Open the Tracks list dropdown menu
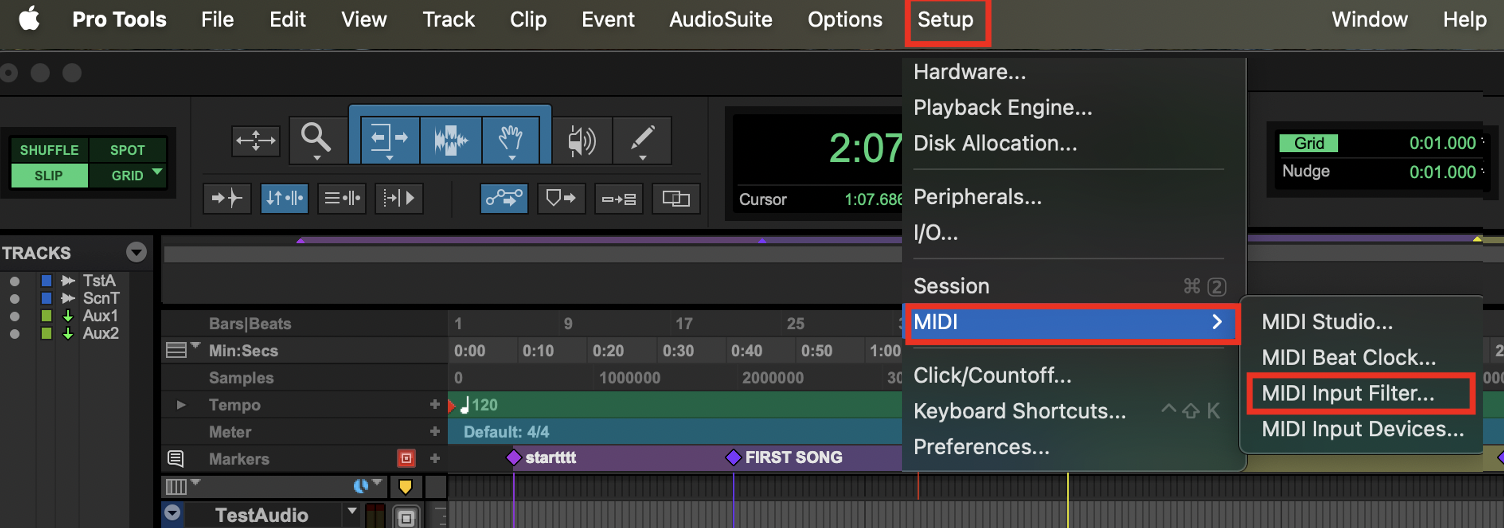Image resolution: width=1504 pixels, height=528 pixels. coord(136,252)
